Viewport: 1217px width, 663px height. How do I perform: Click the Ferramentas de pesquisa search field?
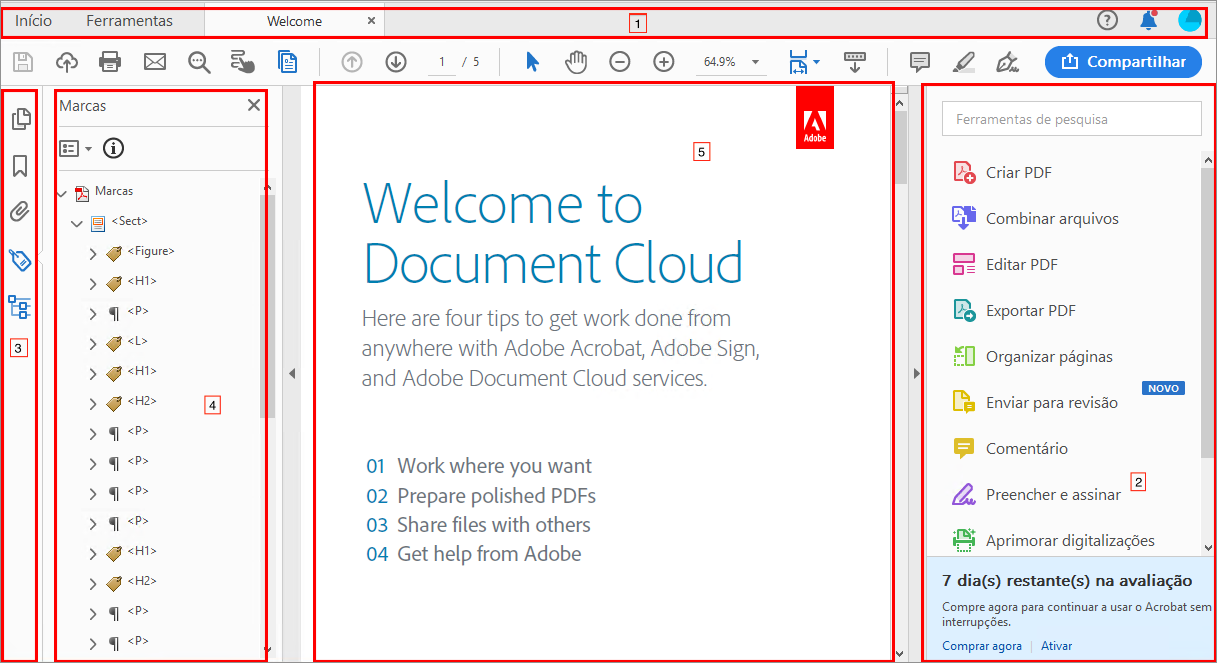click(x=1071, y=119)
